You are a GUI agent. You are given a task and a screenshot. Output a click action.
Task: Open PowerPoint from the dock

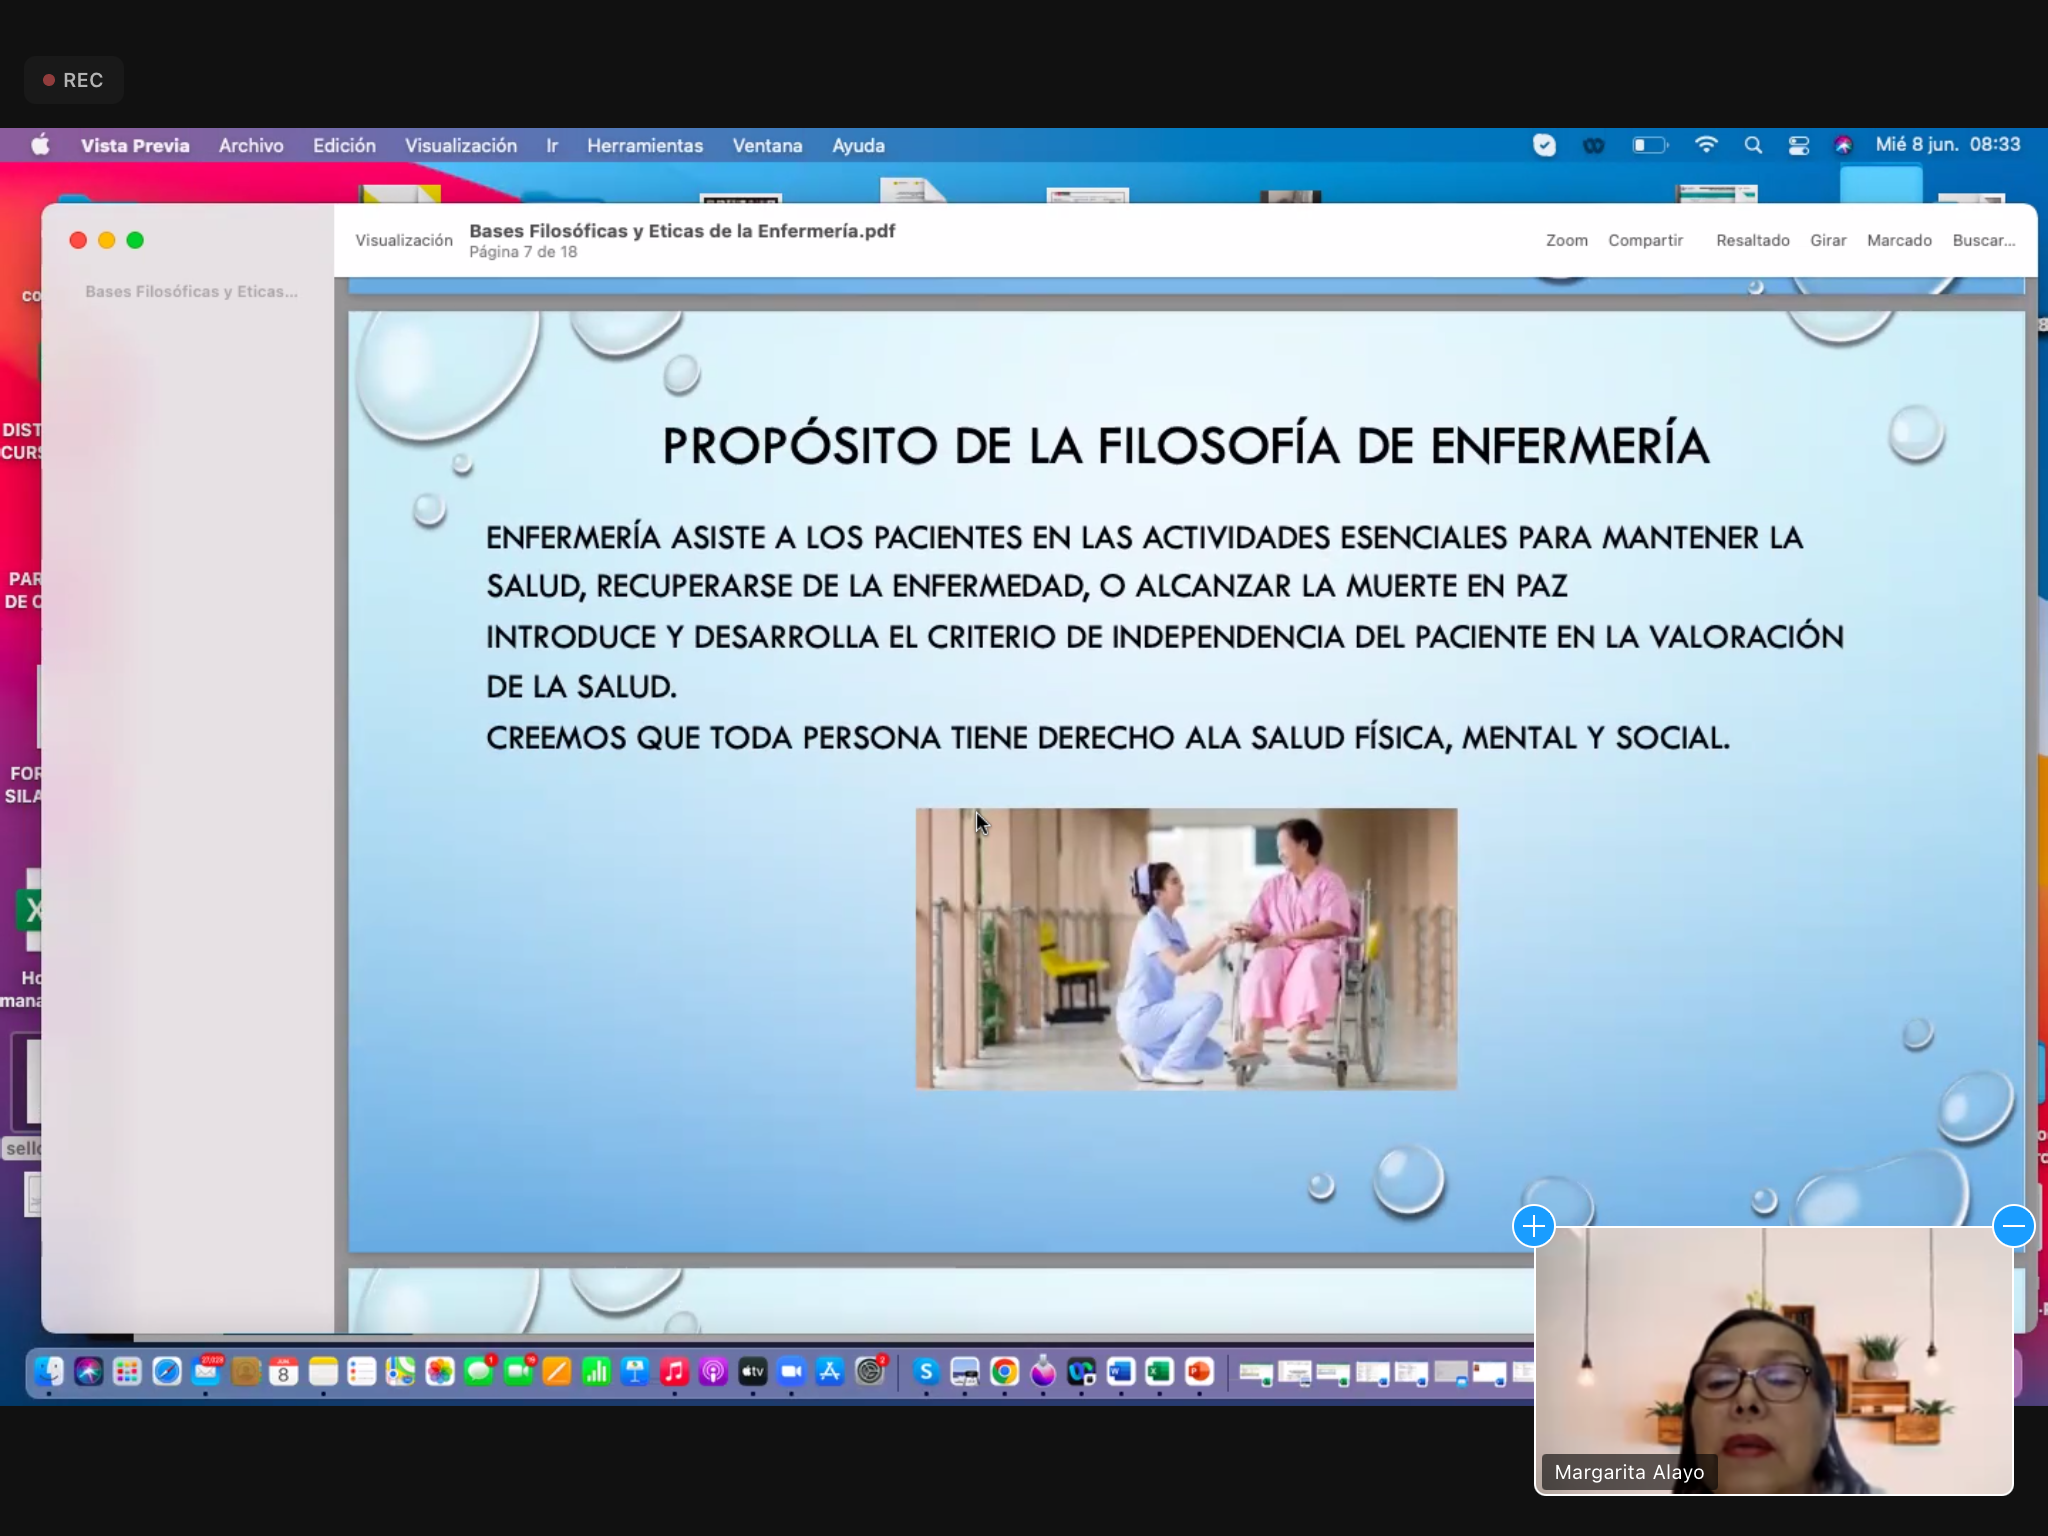point(1198,1372)
